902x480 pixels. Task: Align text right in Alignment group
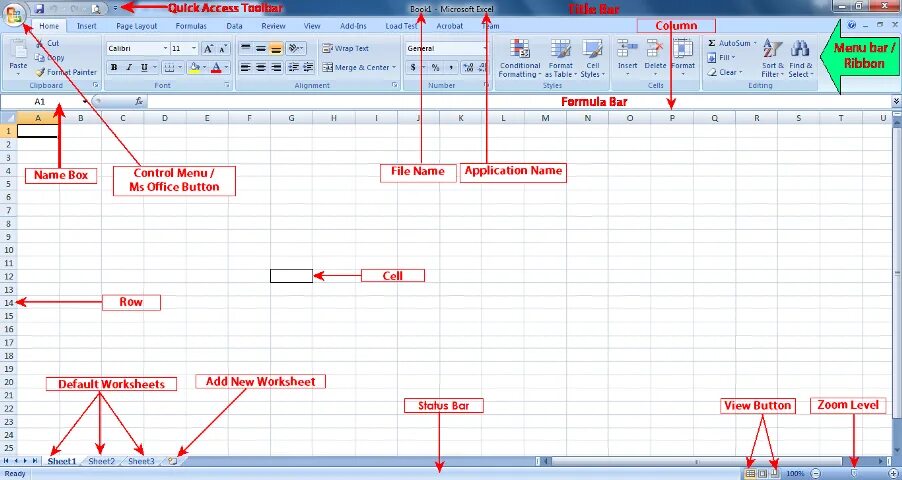[276, 67]
